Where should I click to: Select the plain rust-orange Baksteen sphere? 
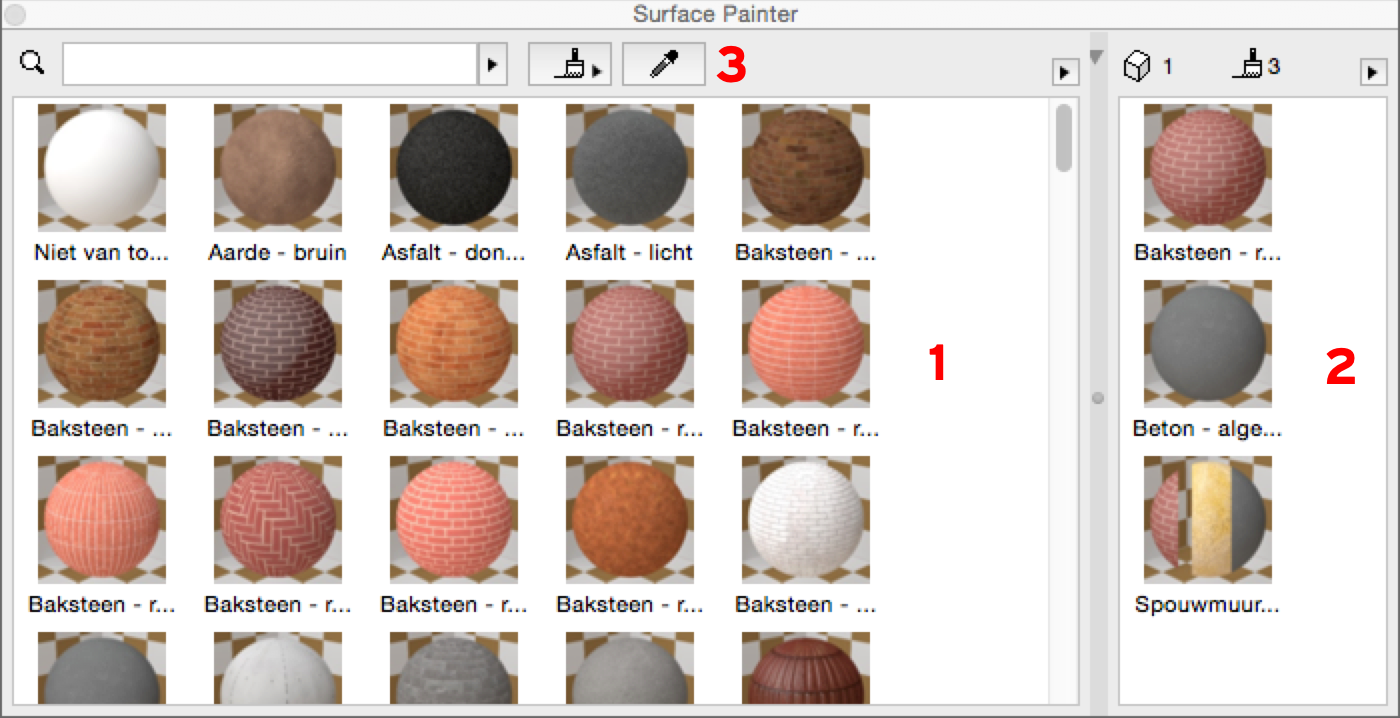[629, 535]
